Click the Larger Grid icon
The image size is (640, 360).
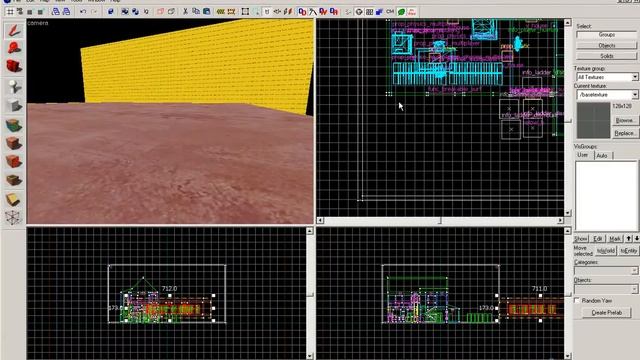coord(40,12)
